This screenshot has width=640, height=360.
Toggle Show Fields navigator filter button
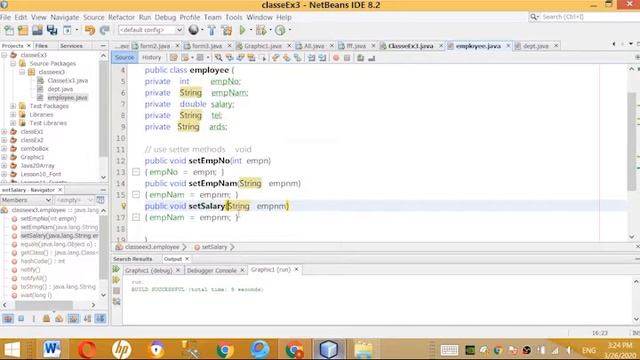click(x=21, y=318)
